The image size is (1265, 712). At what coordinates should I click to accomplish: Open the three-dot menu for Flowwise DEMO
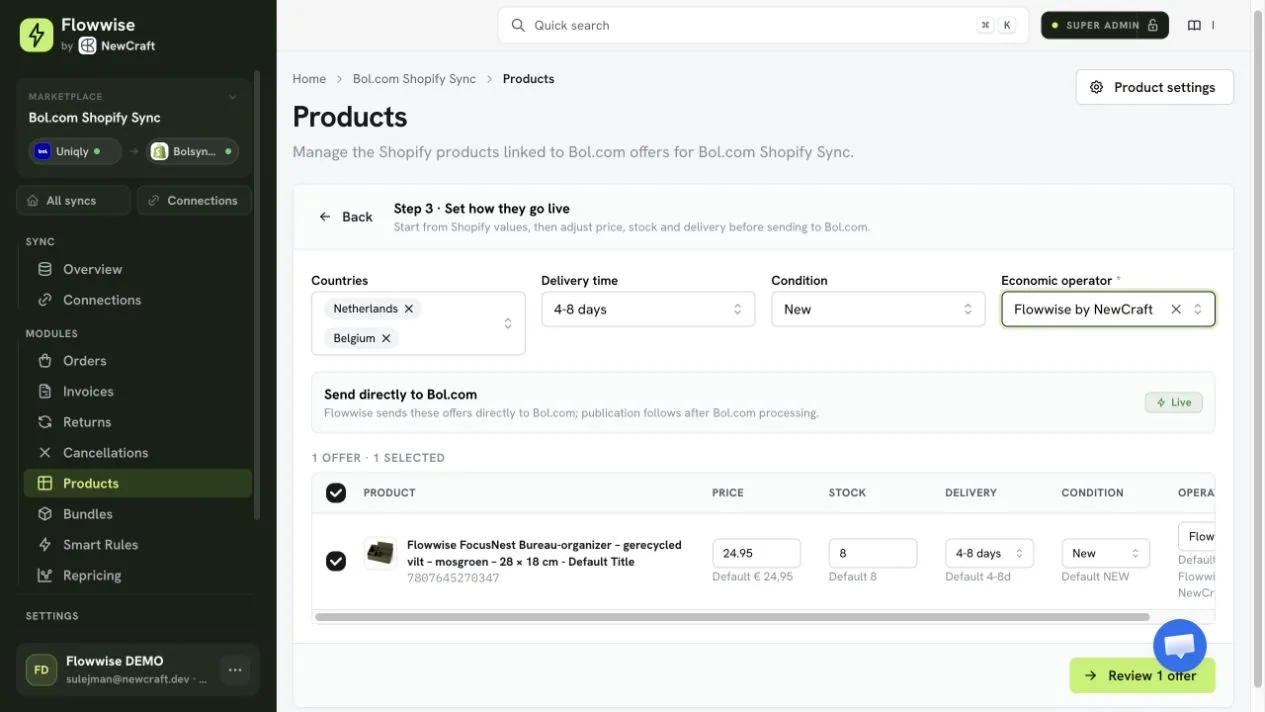tap(235, 670)
